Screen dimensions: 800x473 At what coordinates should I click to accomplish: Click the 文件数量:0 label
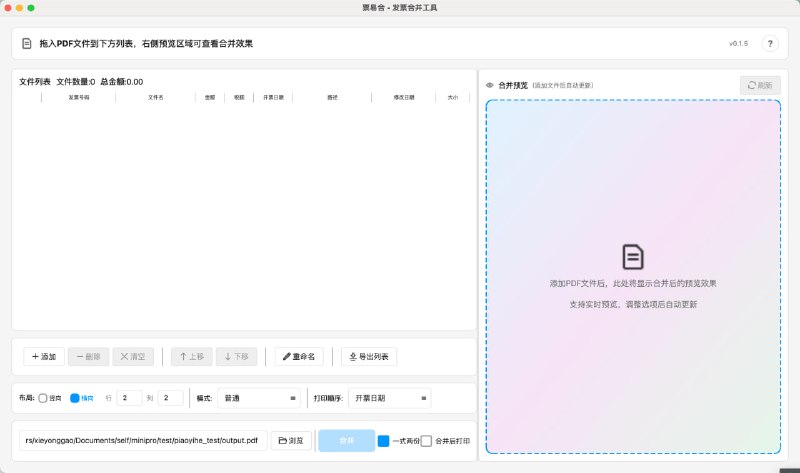76,82
